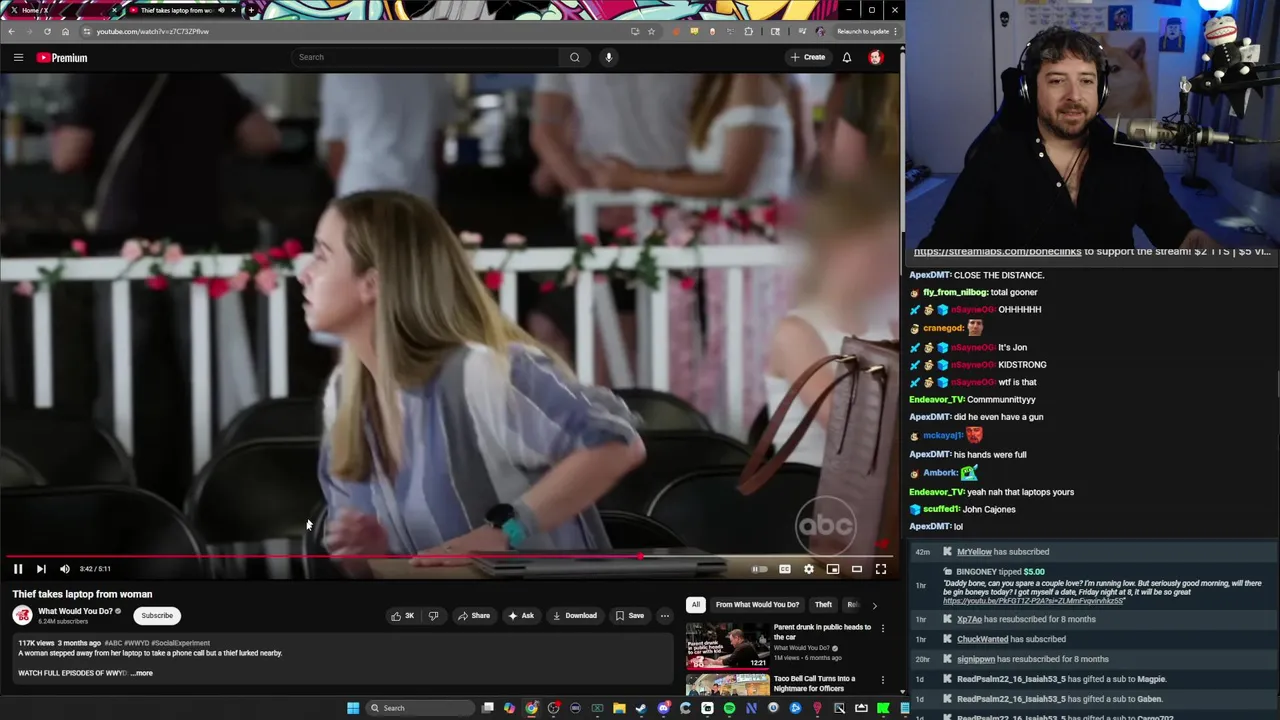Seek on the red video progress bar

448,556
